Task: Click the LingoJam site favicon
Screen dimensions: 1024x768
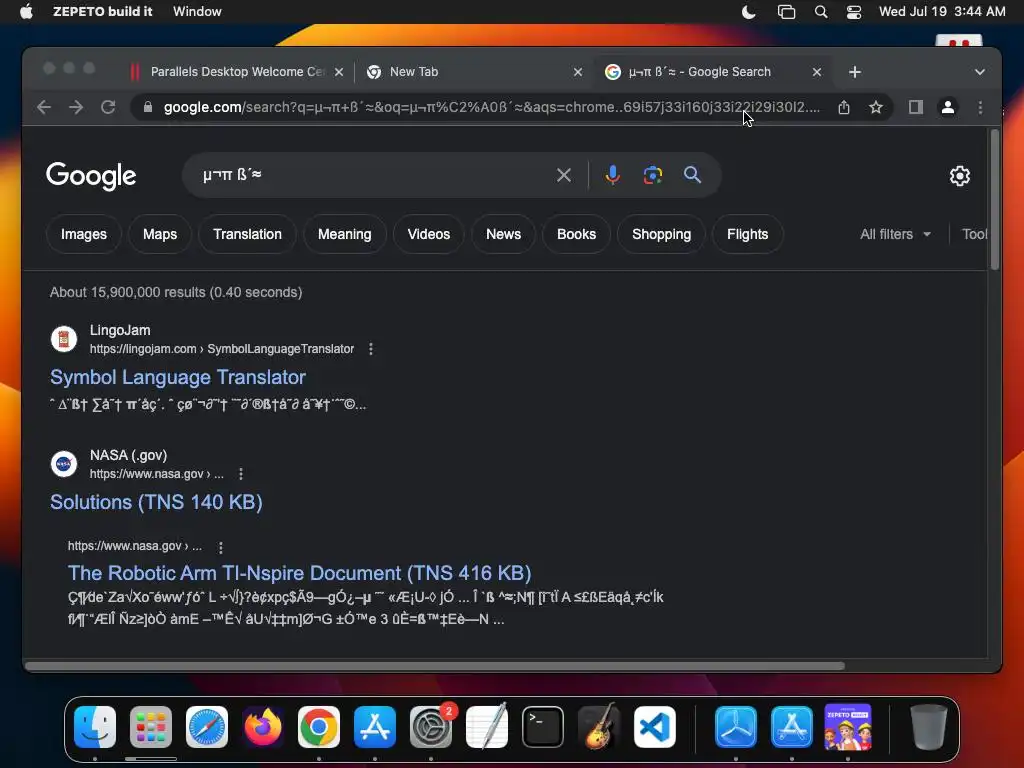Action: pyautogui.click(x=64, y=339)
